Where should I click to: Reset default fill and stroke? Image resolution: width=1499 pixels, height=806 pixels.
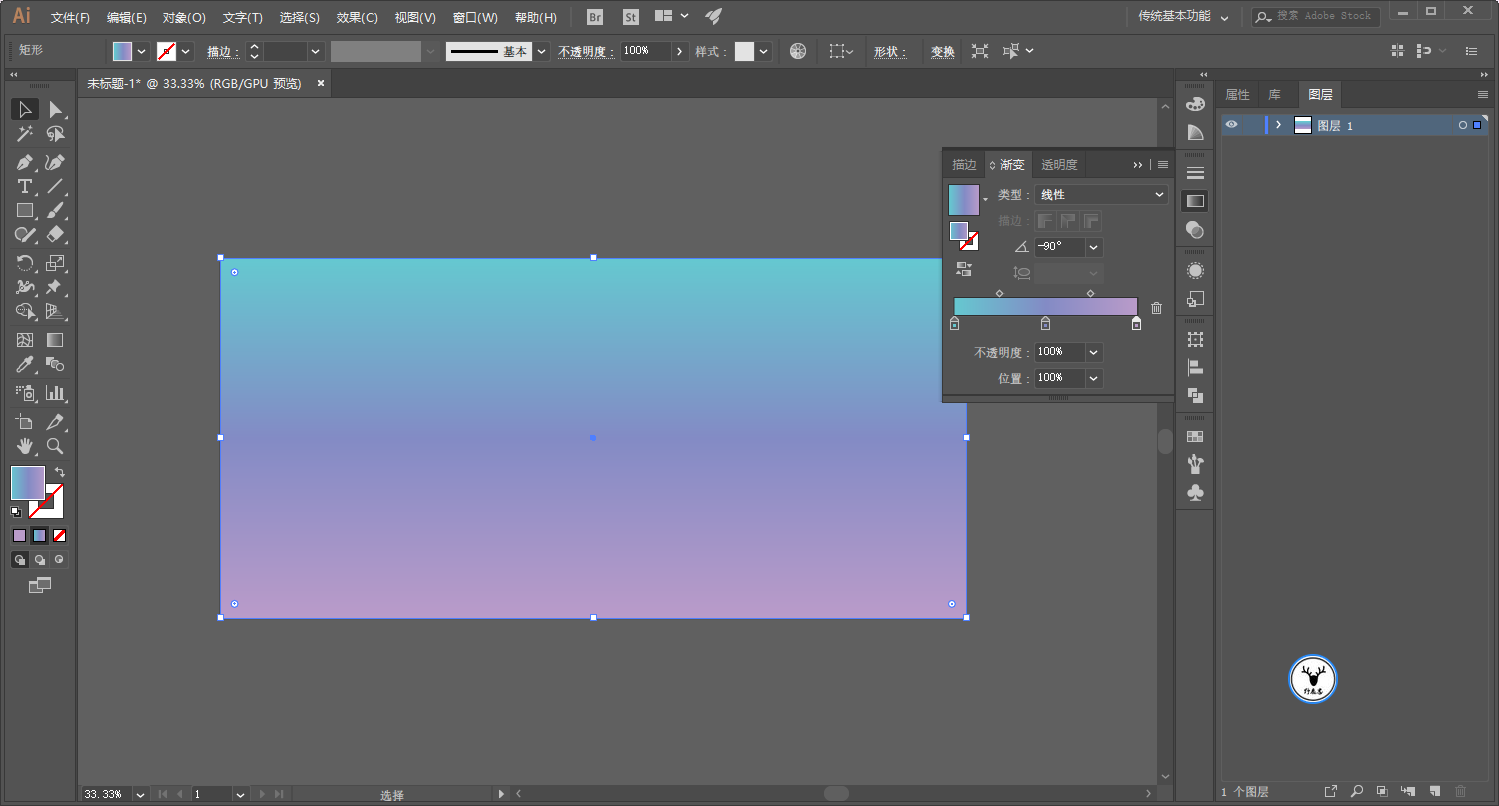pyautogui.click(x=16, y=511)
